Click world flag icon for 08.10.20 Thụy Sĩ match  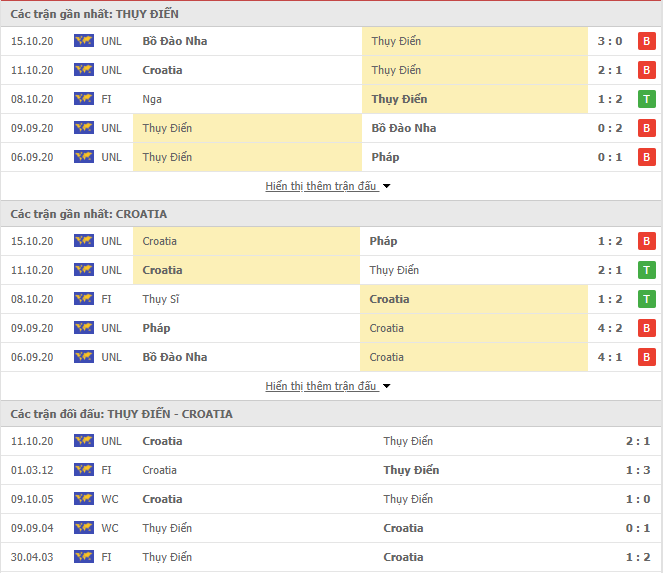[x=84, y=299]
